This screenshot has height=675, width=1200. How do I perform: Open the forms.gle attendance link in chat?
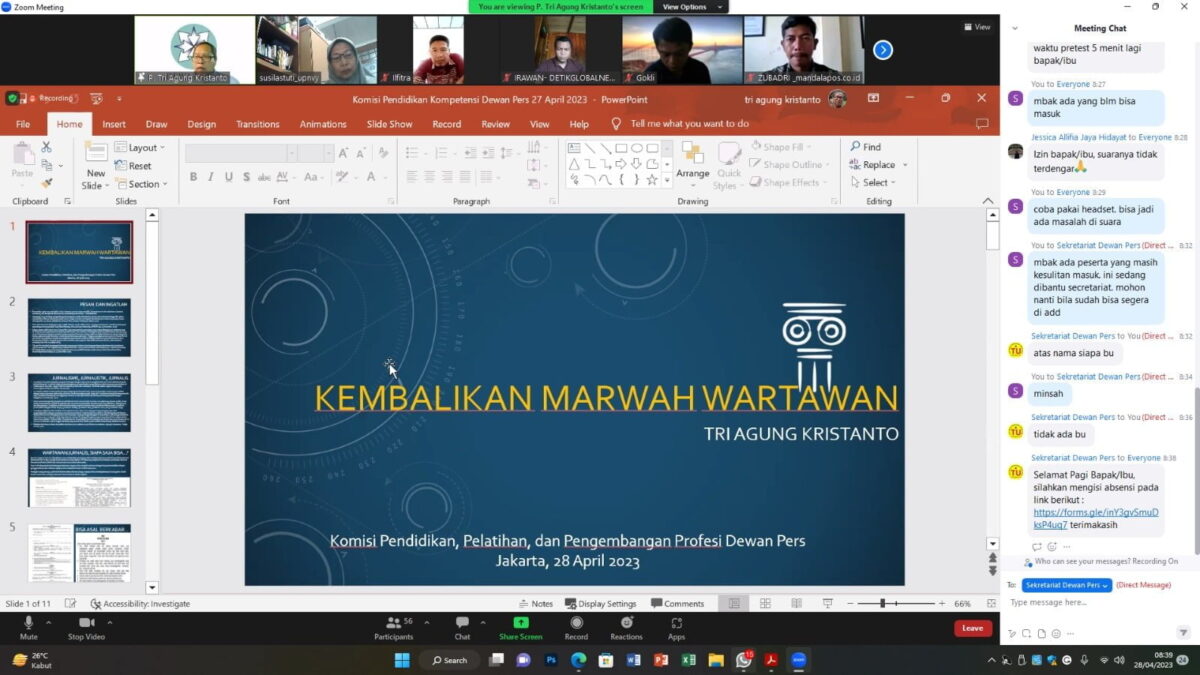coord(1095,518)
